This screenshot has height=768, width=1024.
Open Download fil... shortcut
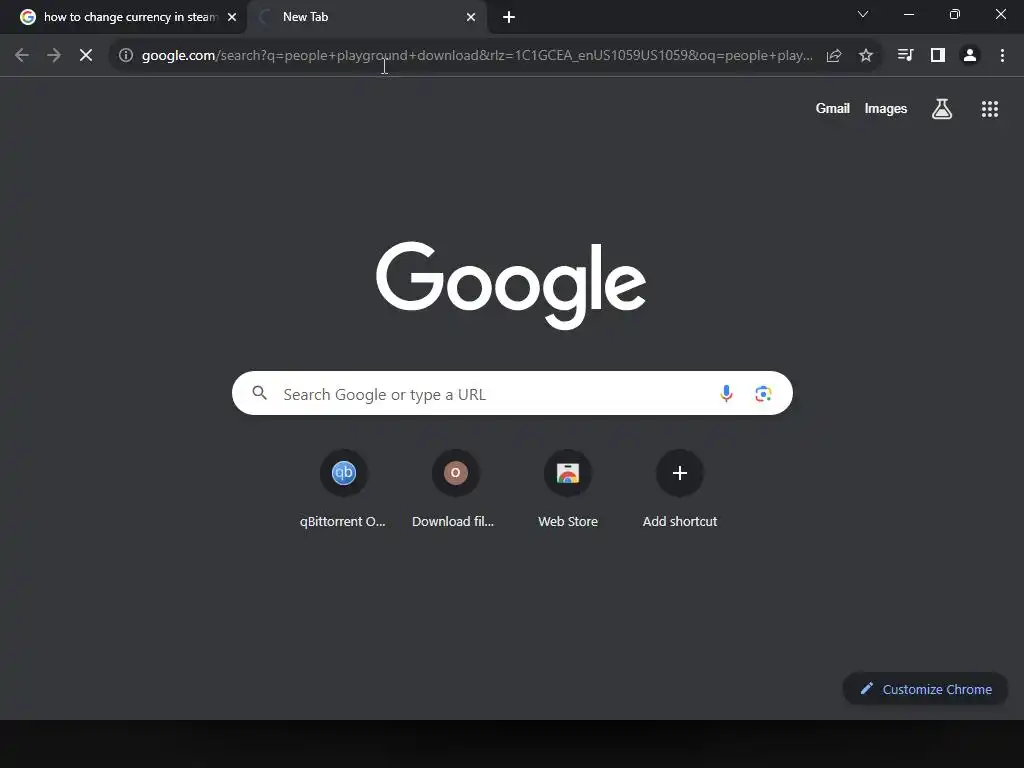pos(455,489)
